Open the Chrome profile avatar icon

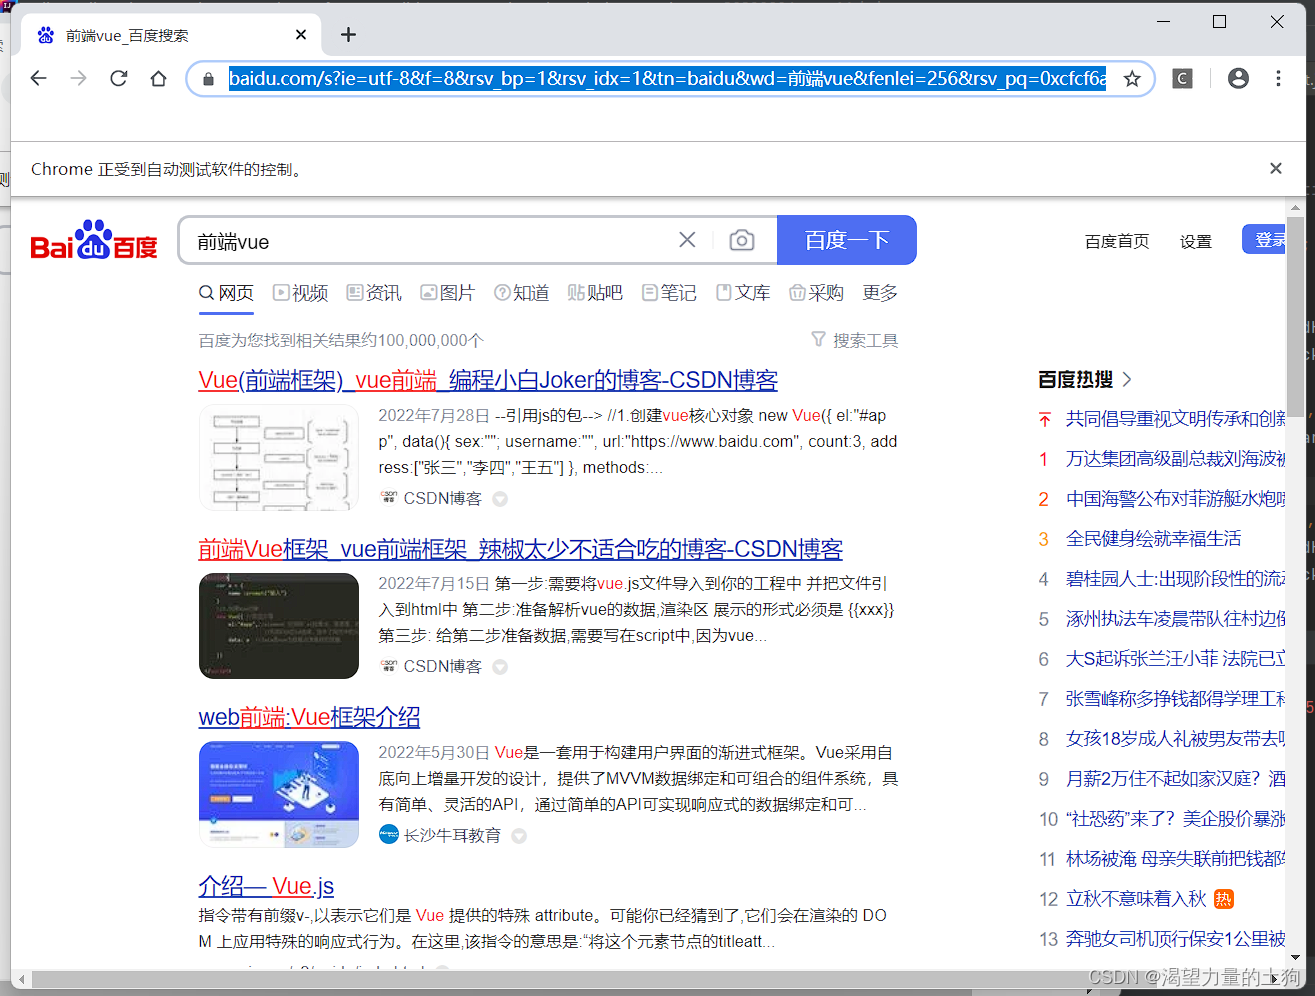1238,78
